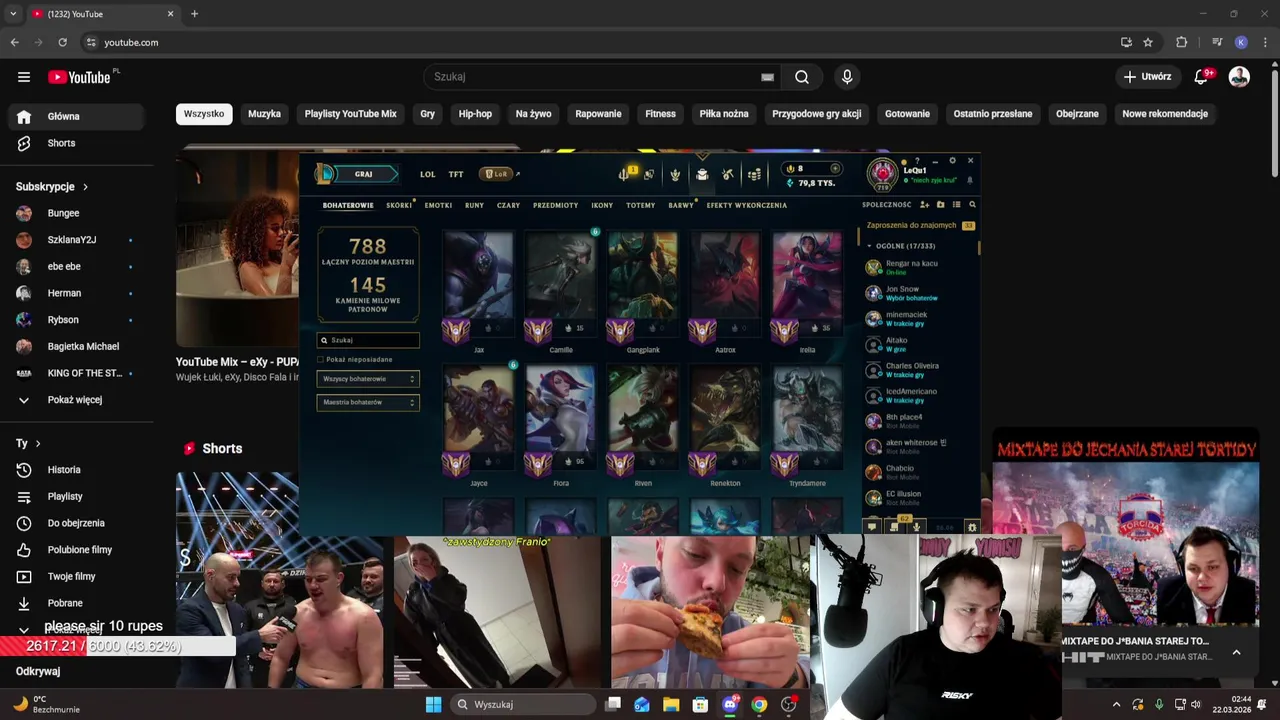Open League friends panel gear settings

coord(971,527)
